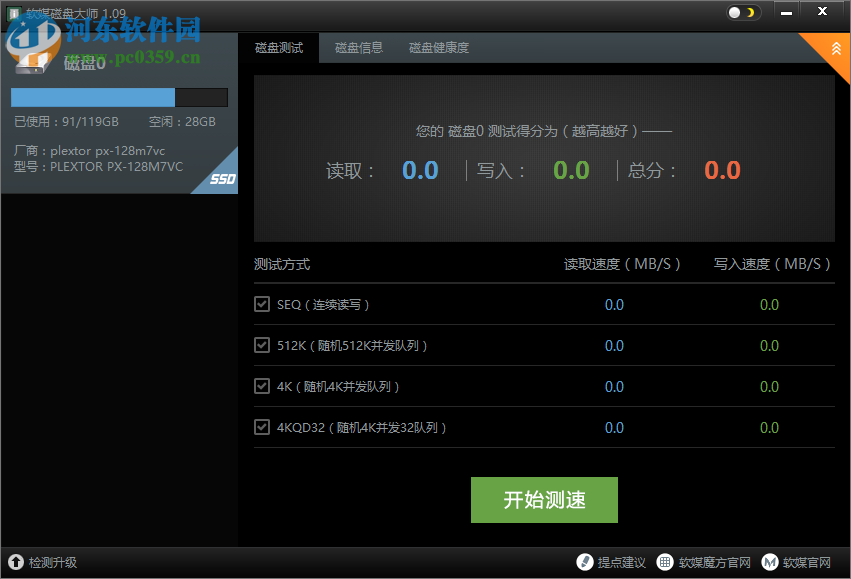Click 4K row read speed value

pos(614,387)
